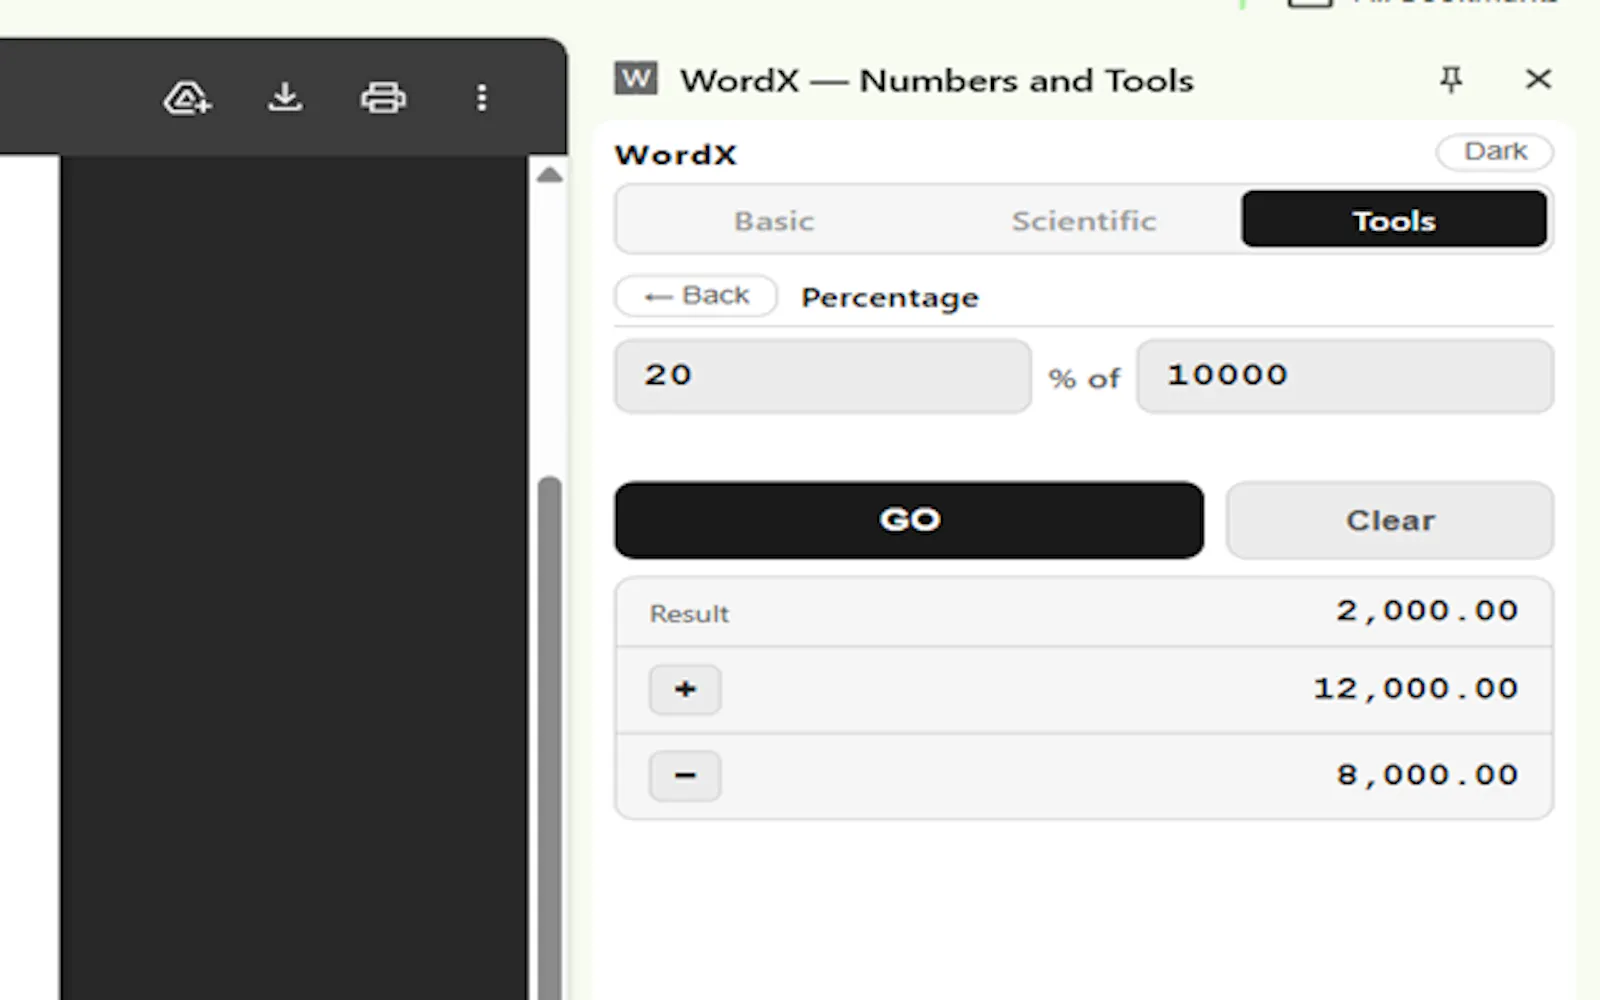Go back using the Back button
The image size is (1600, 1000).
696,296
